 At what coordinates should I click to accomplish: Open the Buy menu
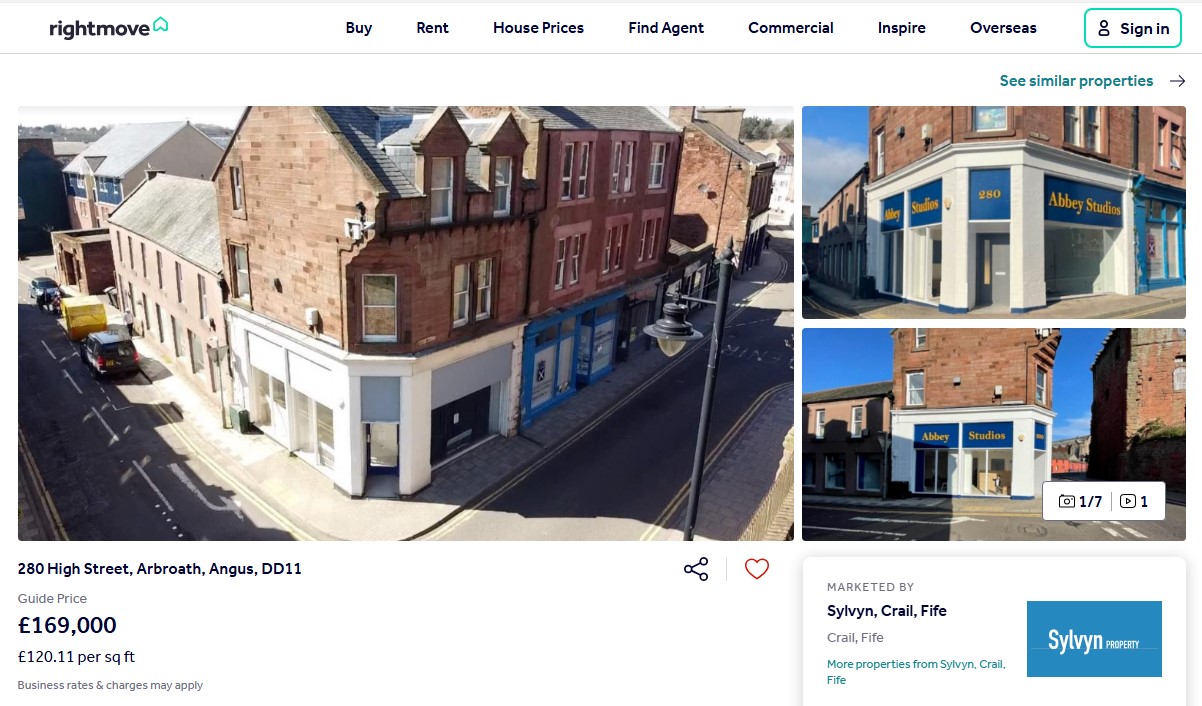[x=359, y=28]
